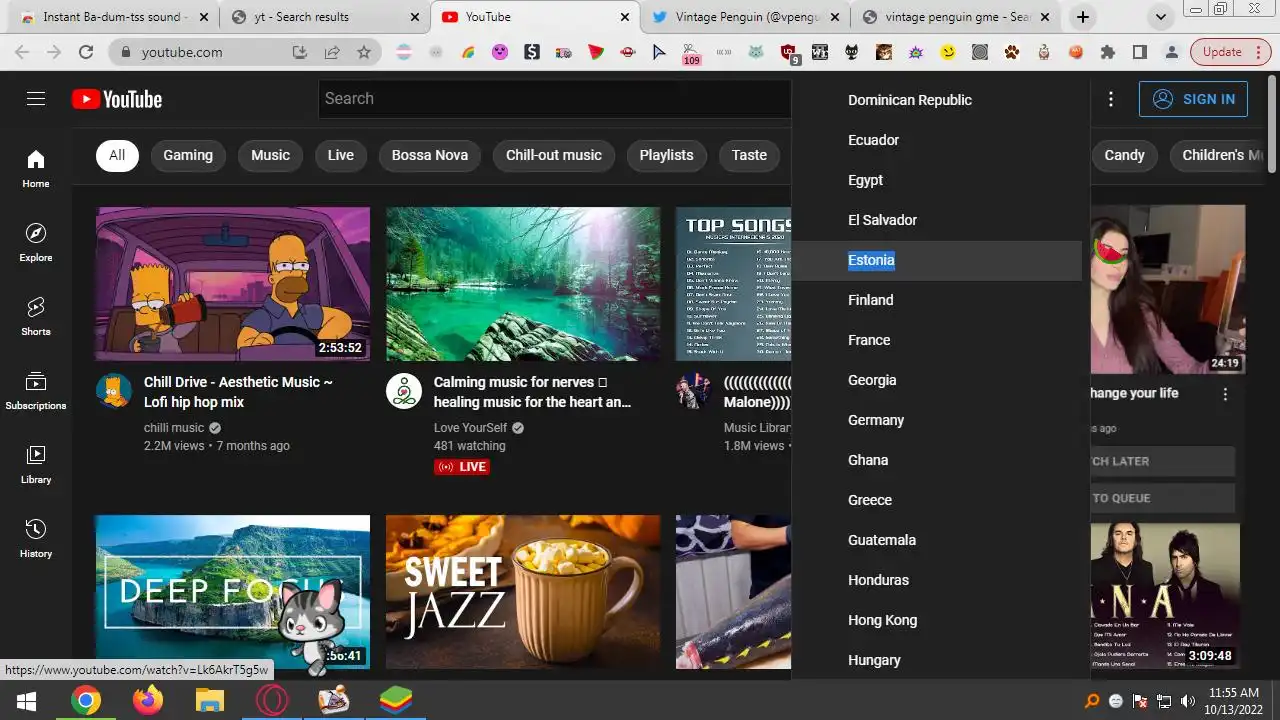Viewport: 1280px width, 720px height.
Task: Choose Georgia from the location list
Action: [937, 380]
